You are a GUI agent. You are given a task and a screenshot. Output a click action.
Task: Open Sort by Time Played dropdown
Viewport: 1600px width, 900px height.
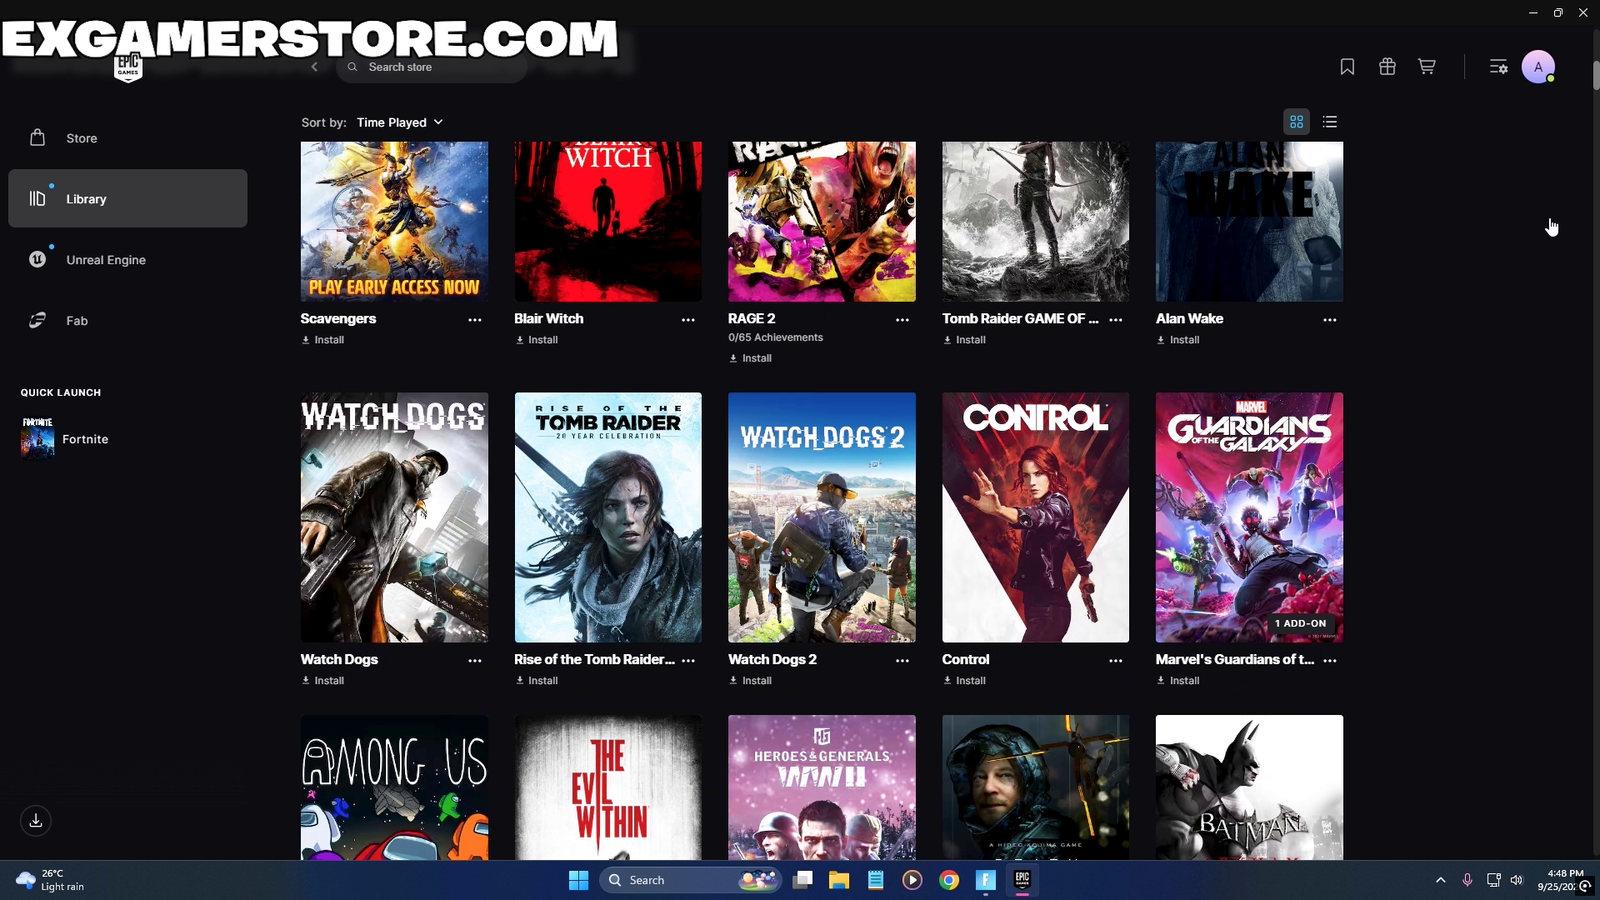[400, 122]
